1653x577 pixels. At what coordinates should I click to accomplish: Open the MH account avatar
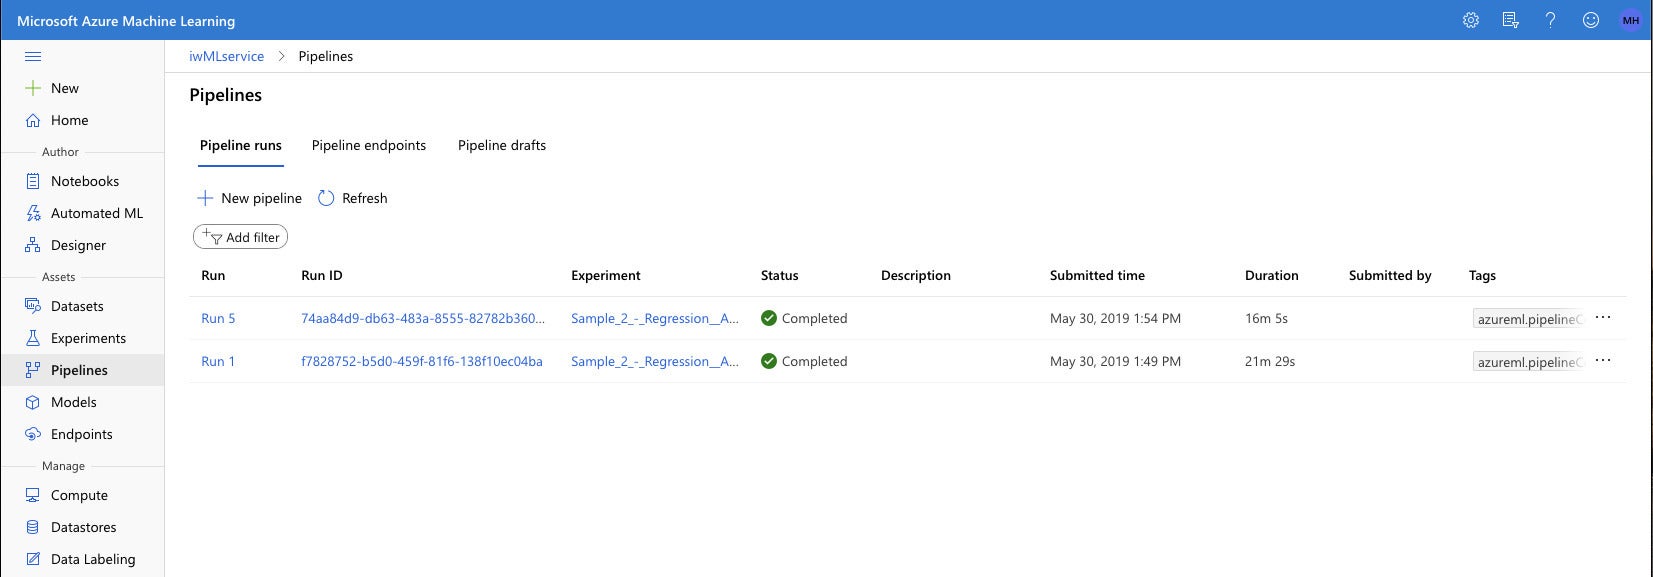[1631, 20]
